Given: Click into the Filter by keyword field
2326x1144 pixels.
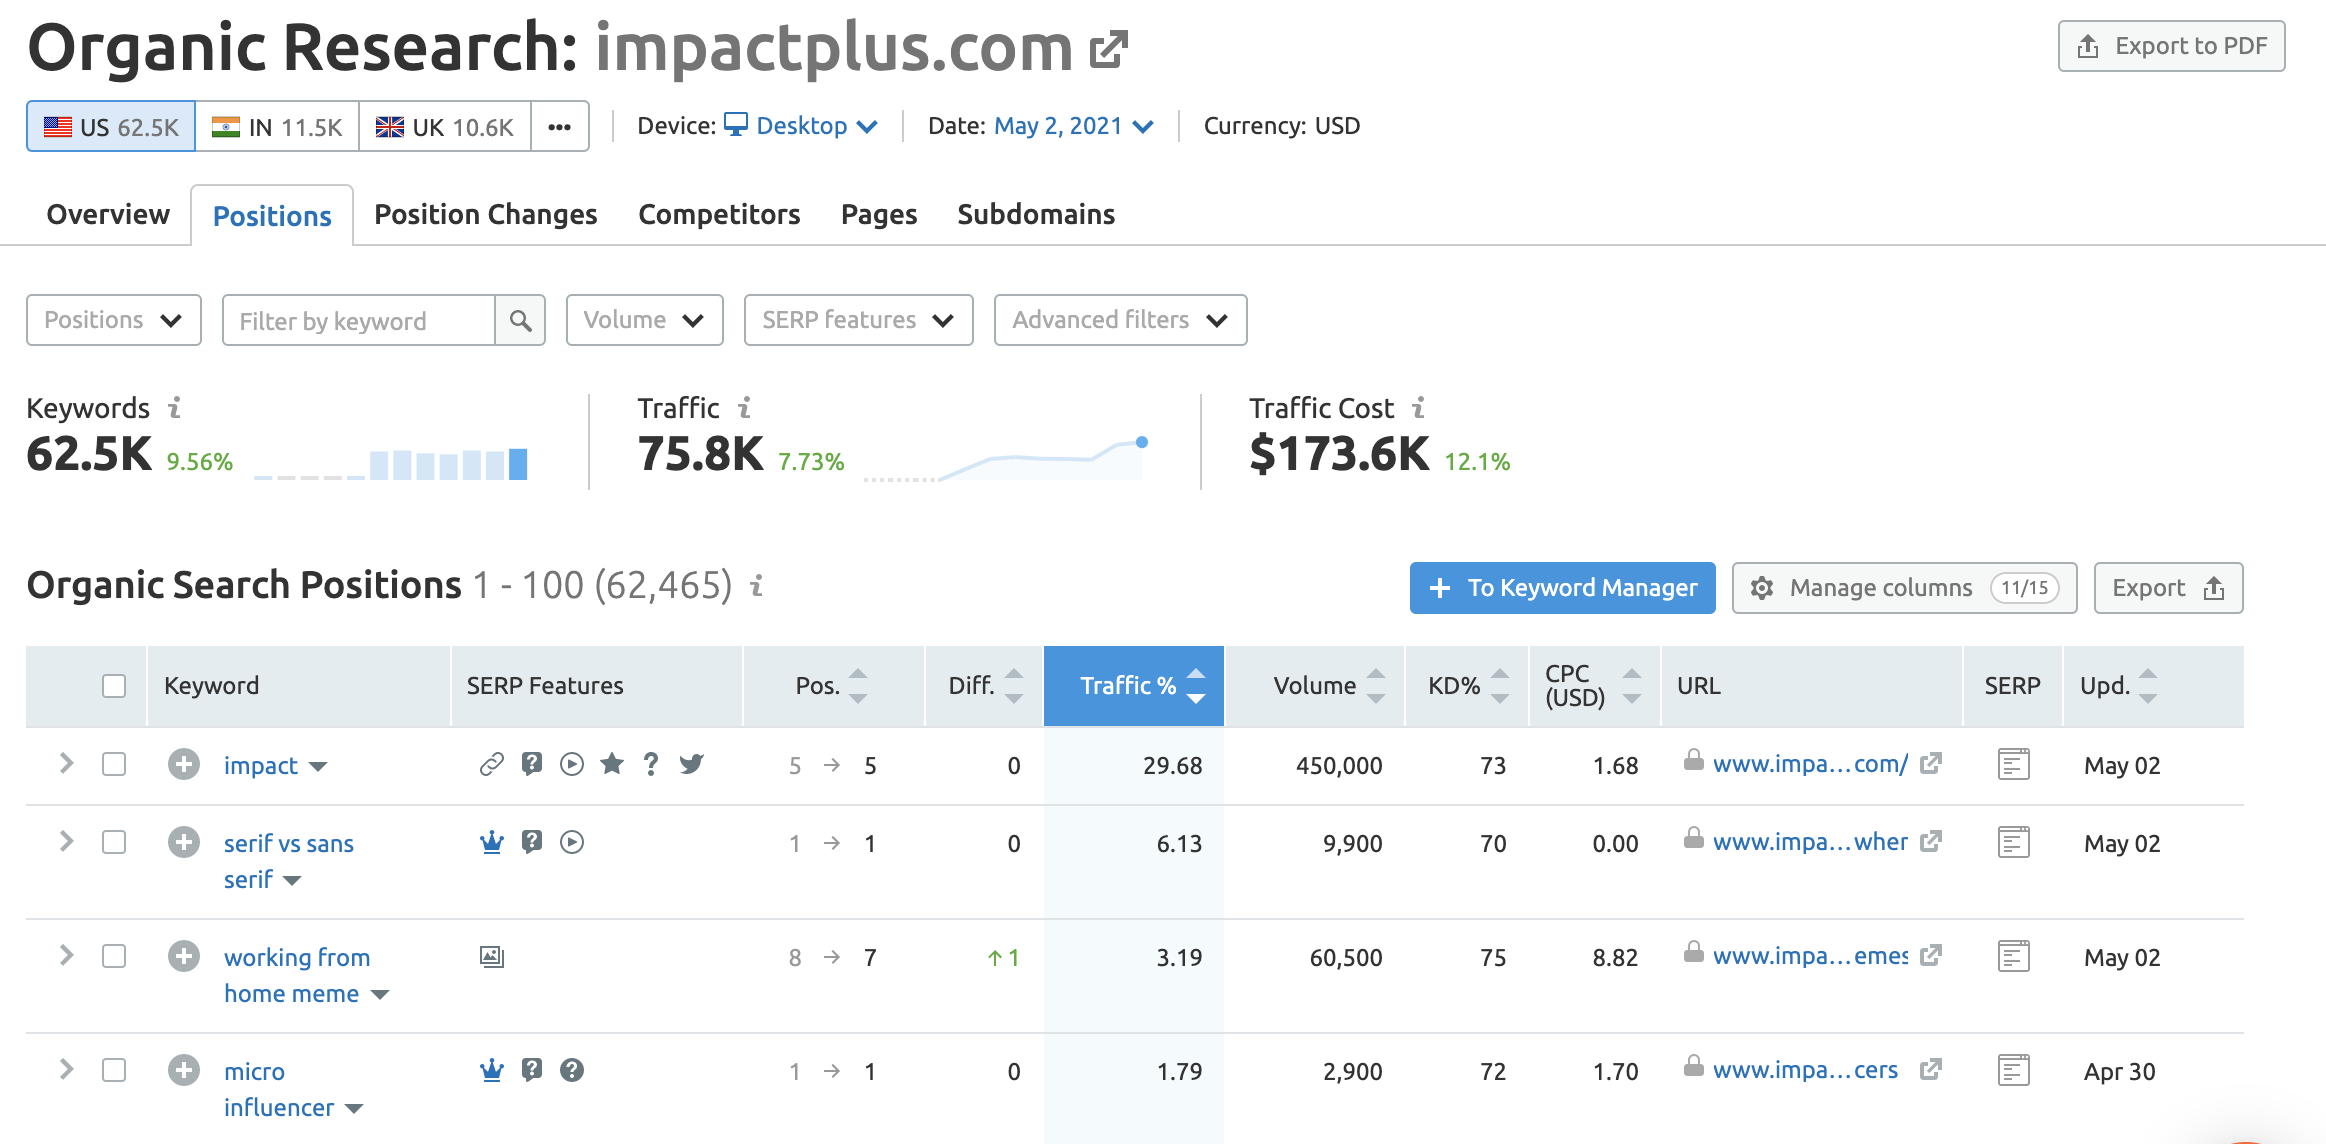Looking at the screenshot, I should click(x=358, y=320).
